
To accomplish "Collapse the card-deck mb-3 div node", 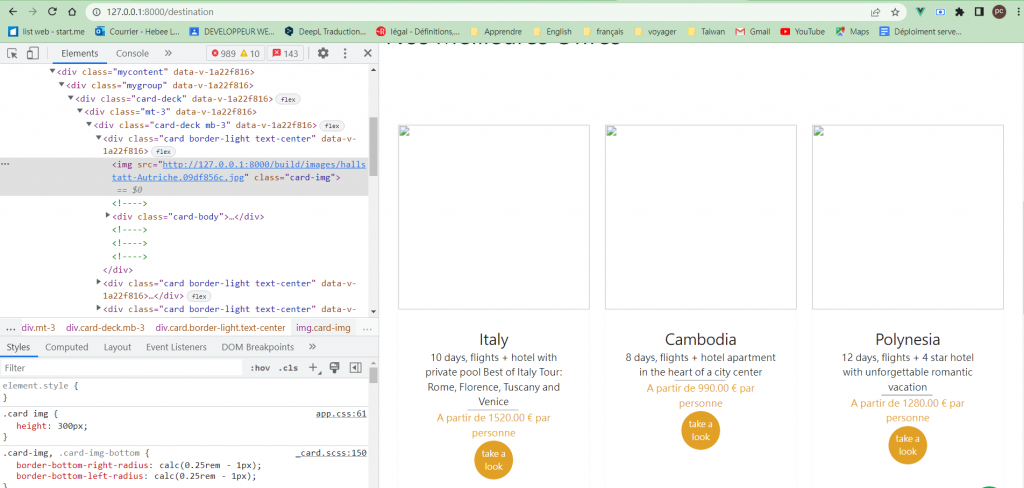I will pyautogui.click(x=89, y=125).
